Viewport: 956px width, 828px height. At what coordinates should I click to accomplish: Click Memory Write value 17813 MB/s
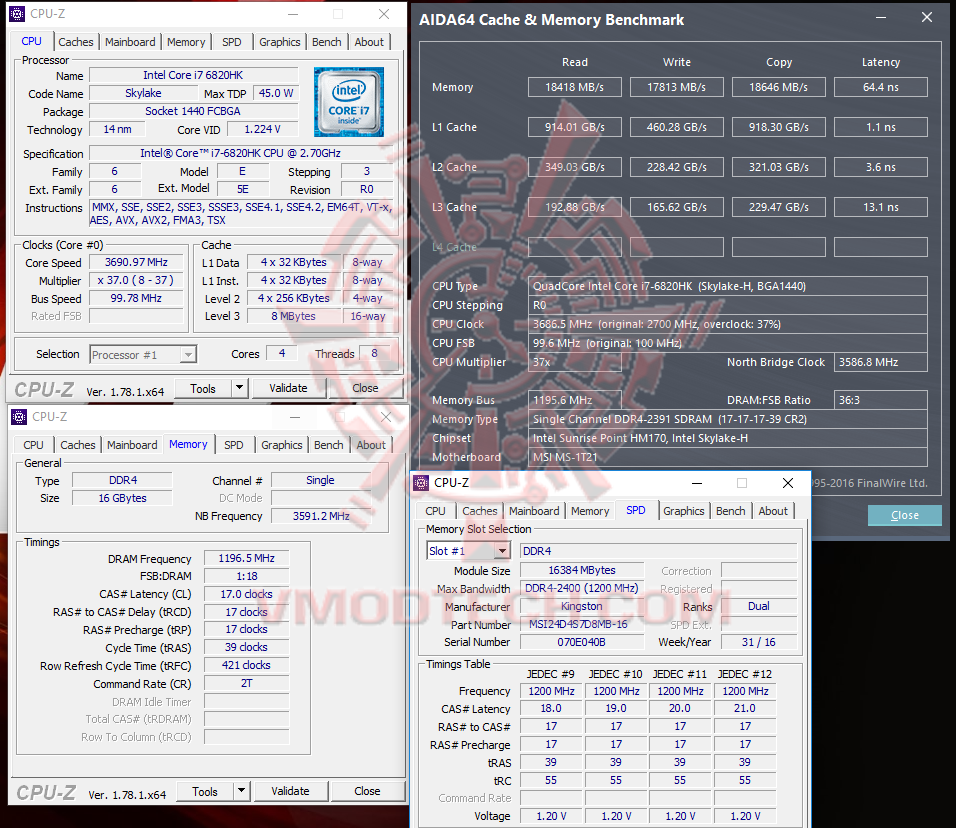tap(677, 87)
